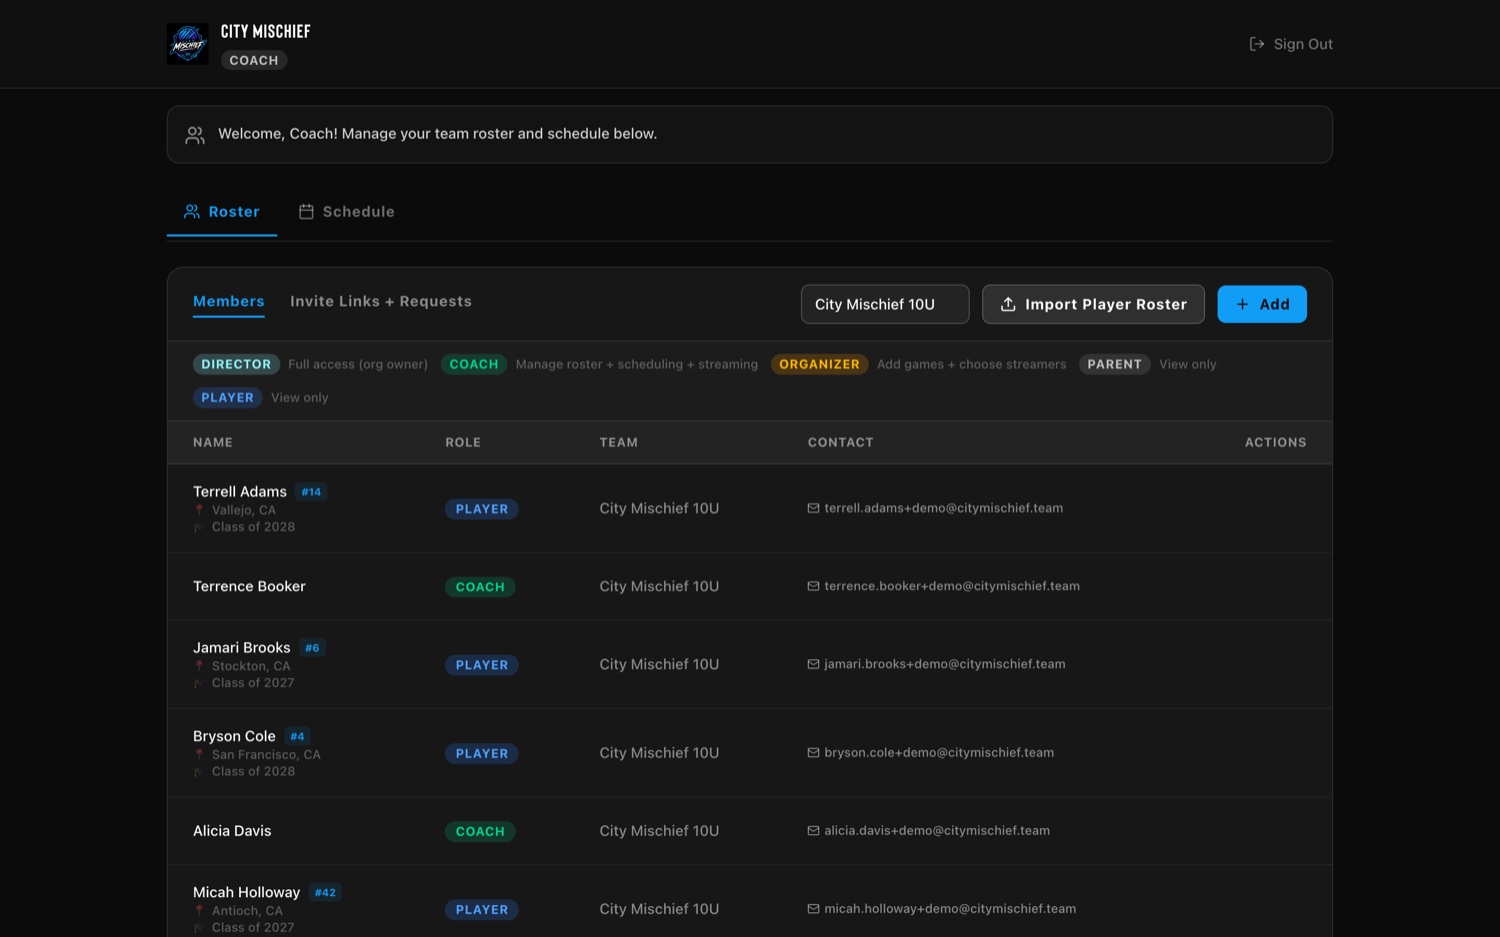Click the people icon in welcome banner
The image size is (1500, 937).
[x=195, y=134]
